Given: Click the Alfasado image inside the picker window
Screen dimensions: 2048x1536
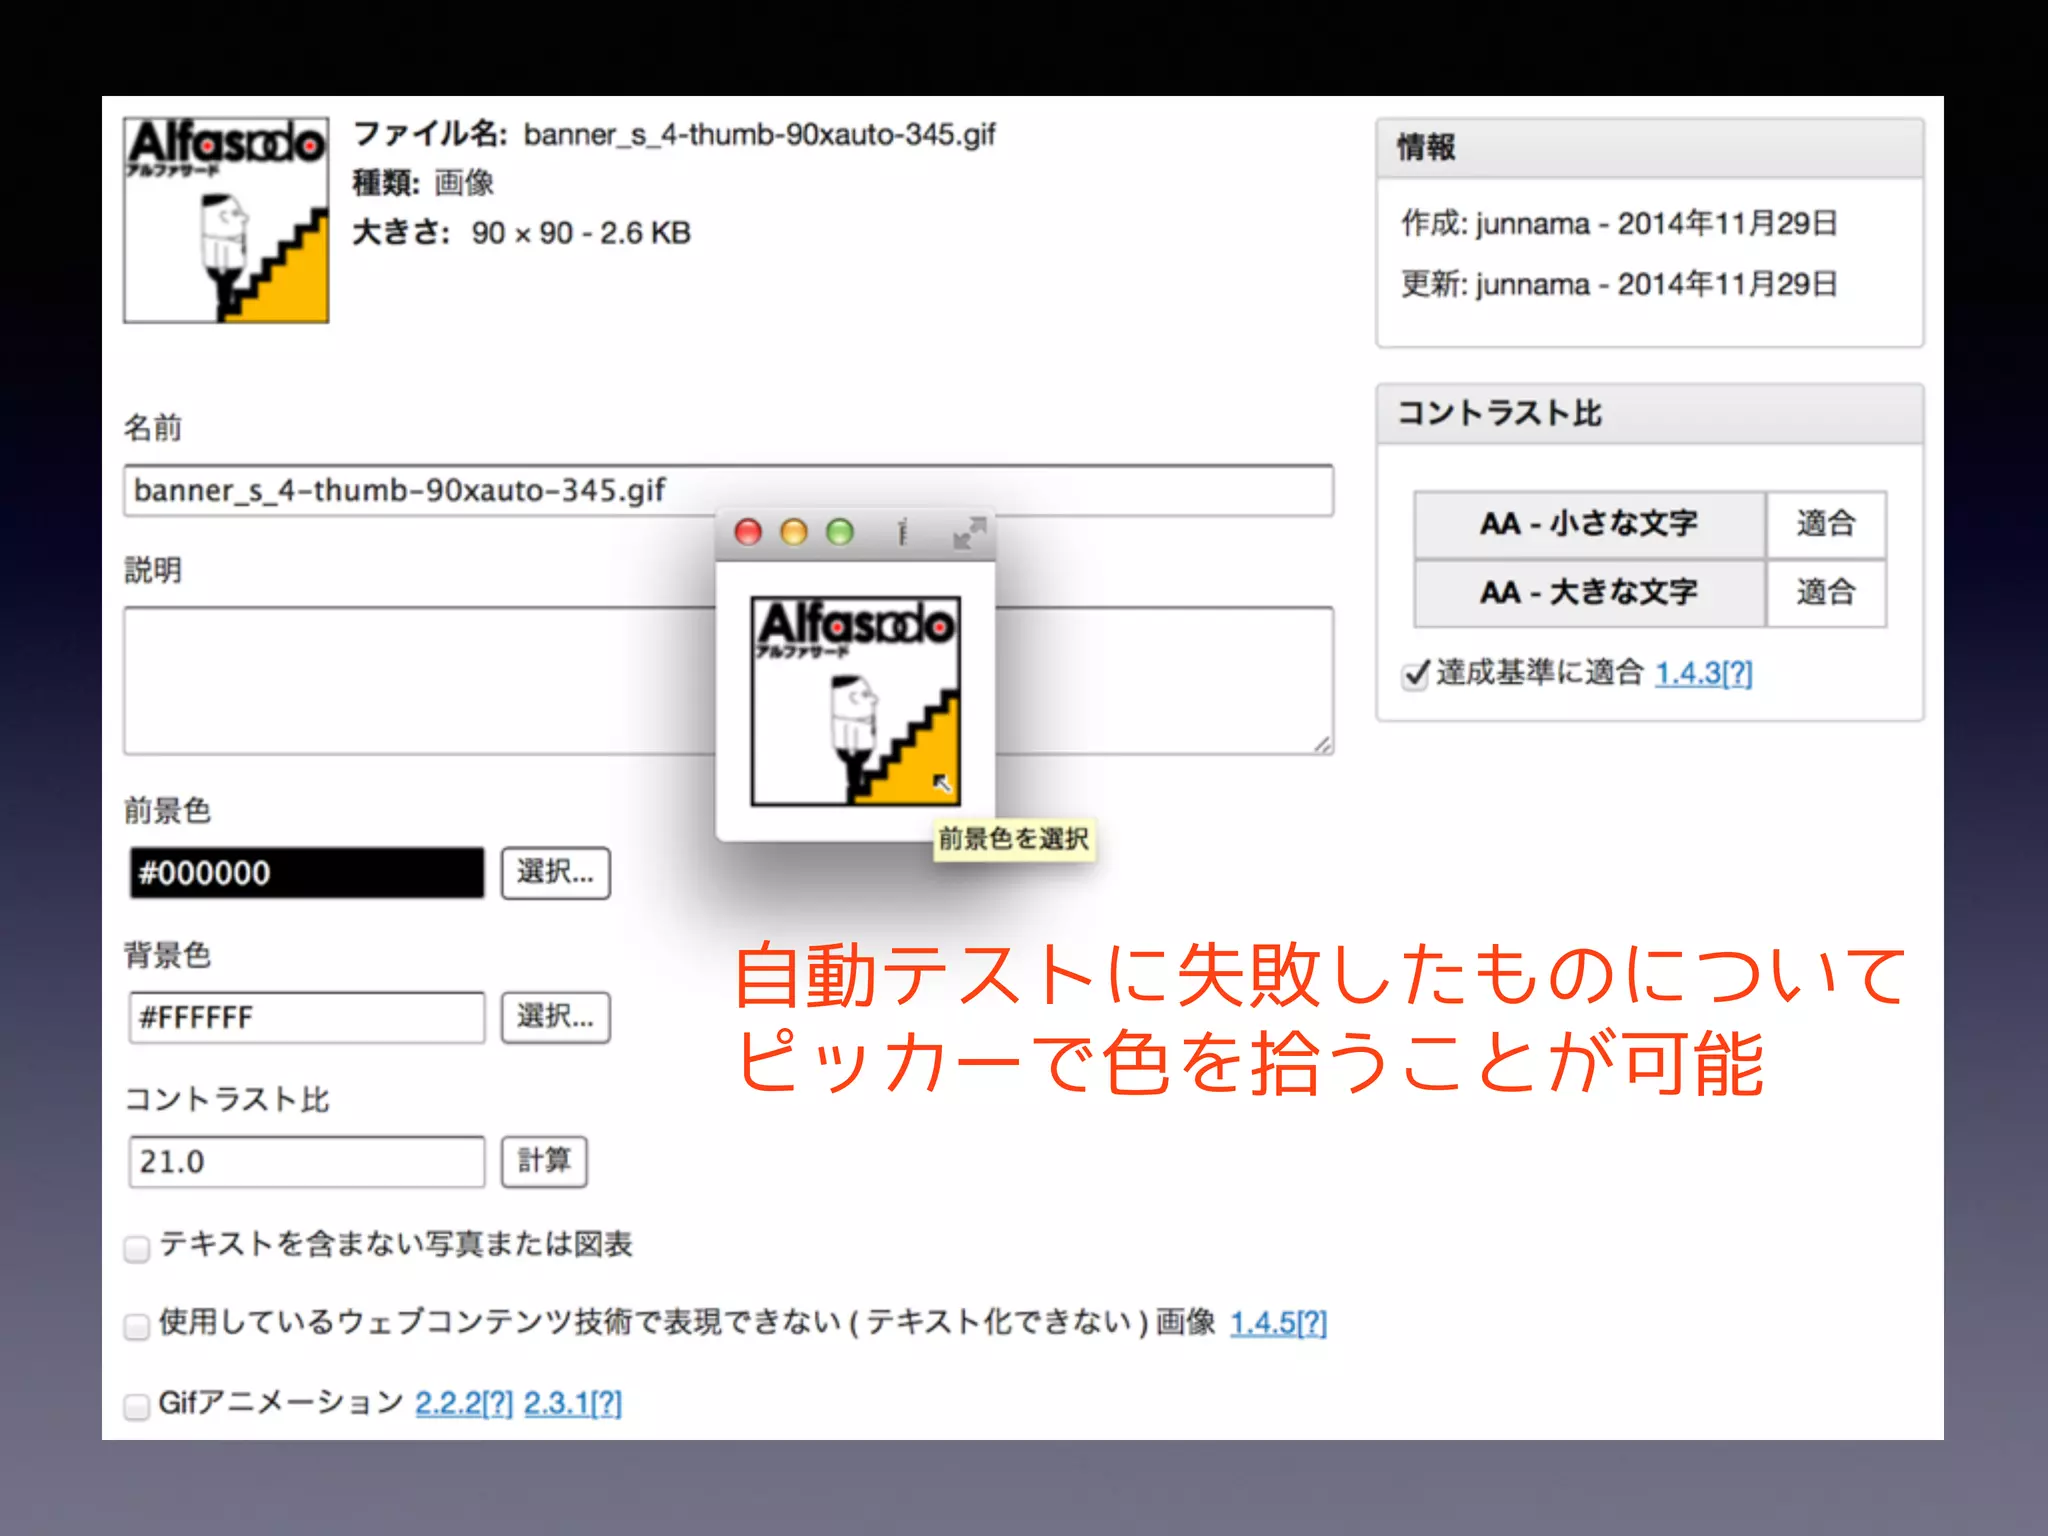Looking at the screenshot, I should 856,701.
